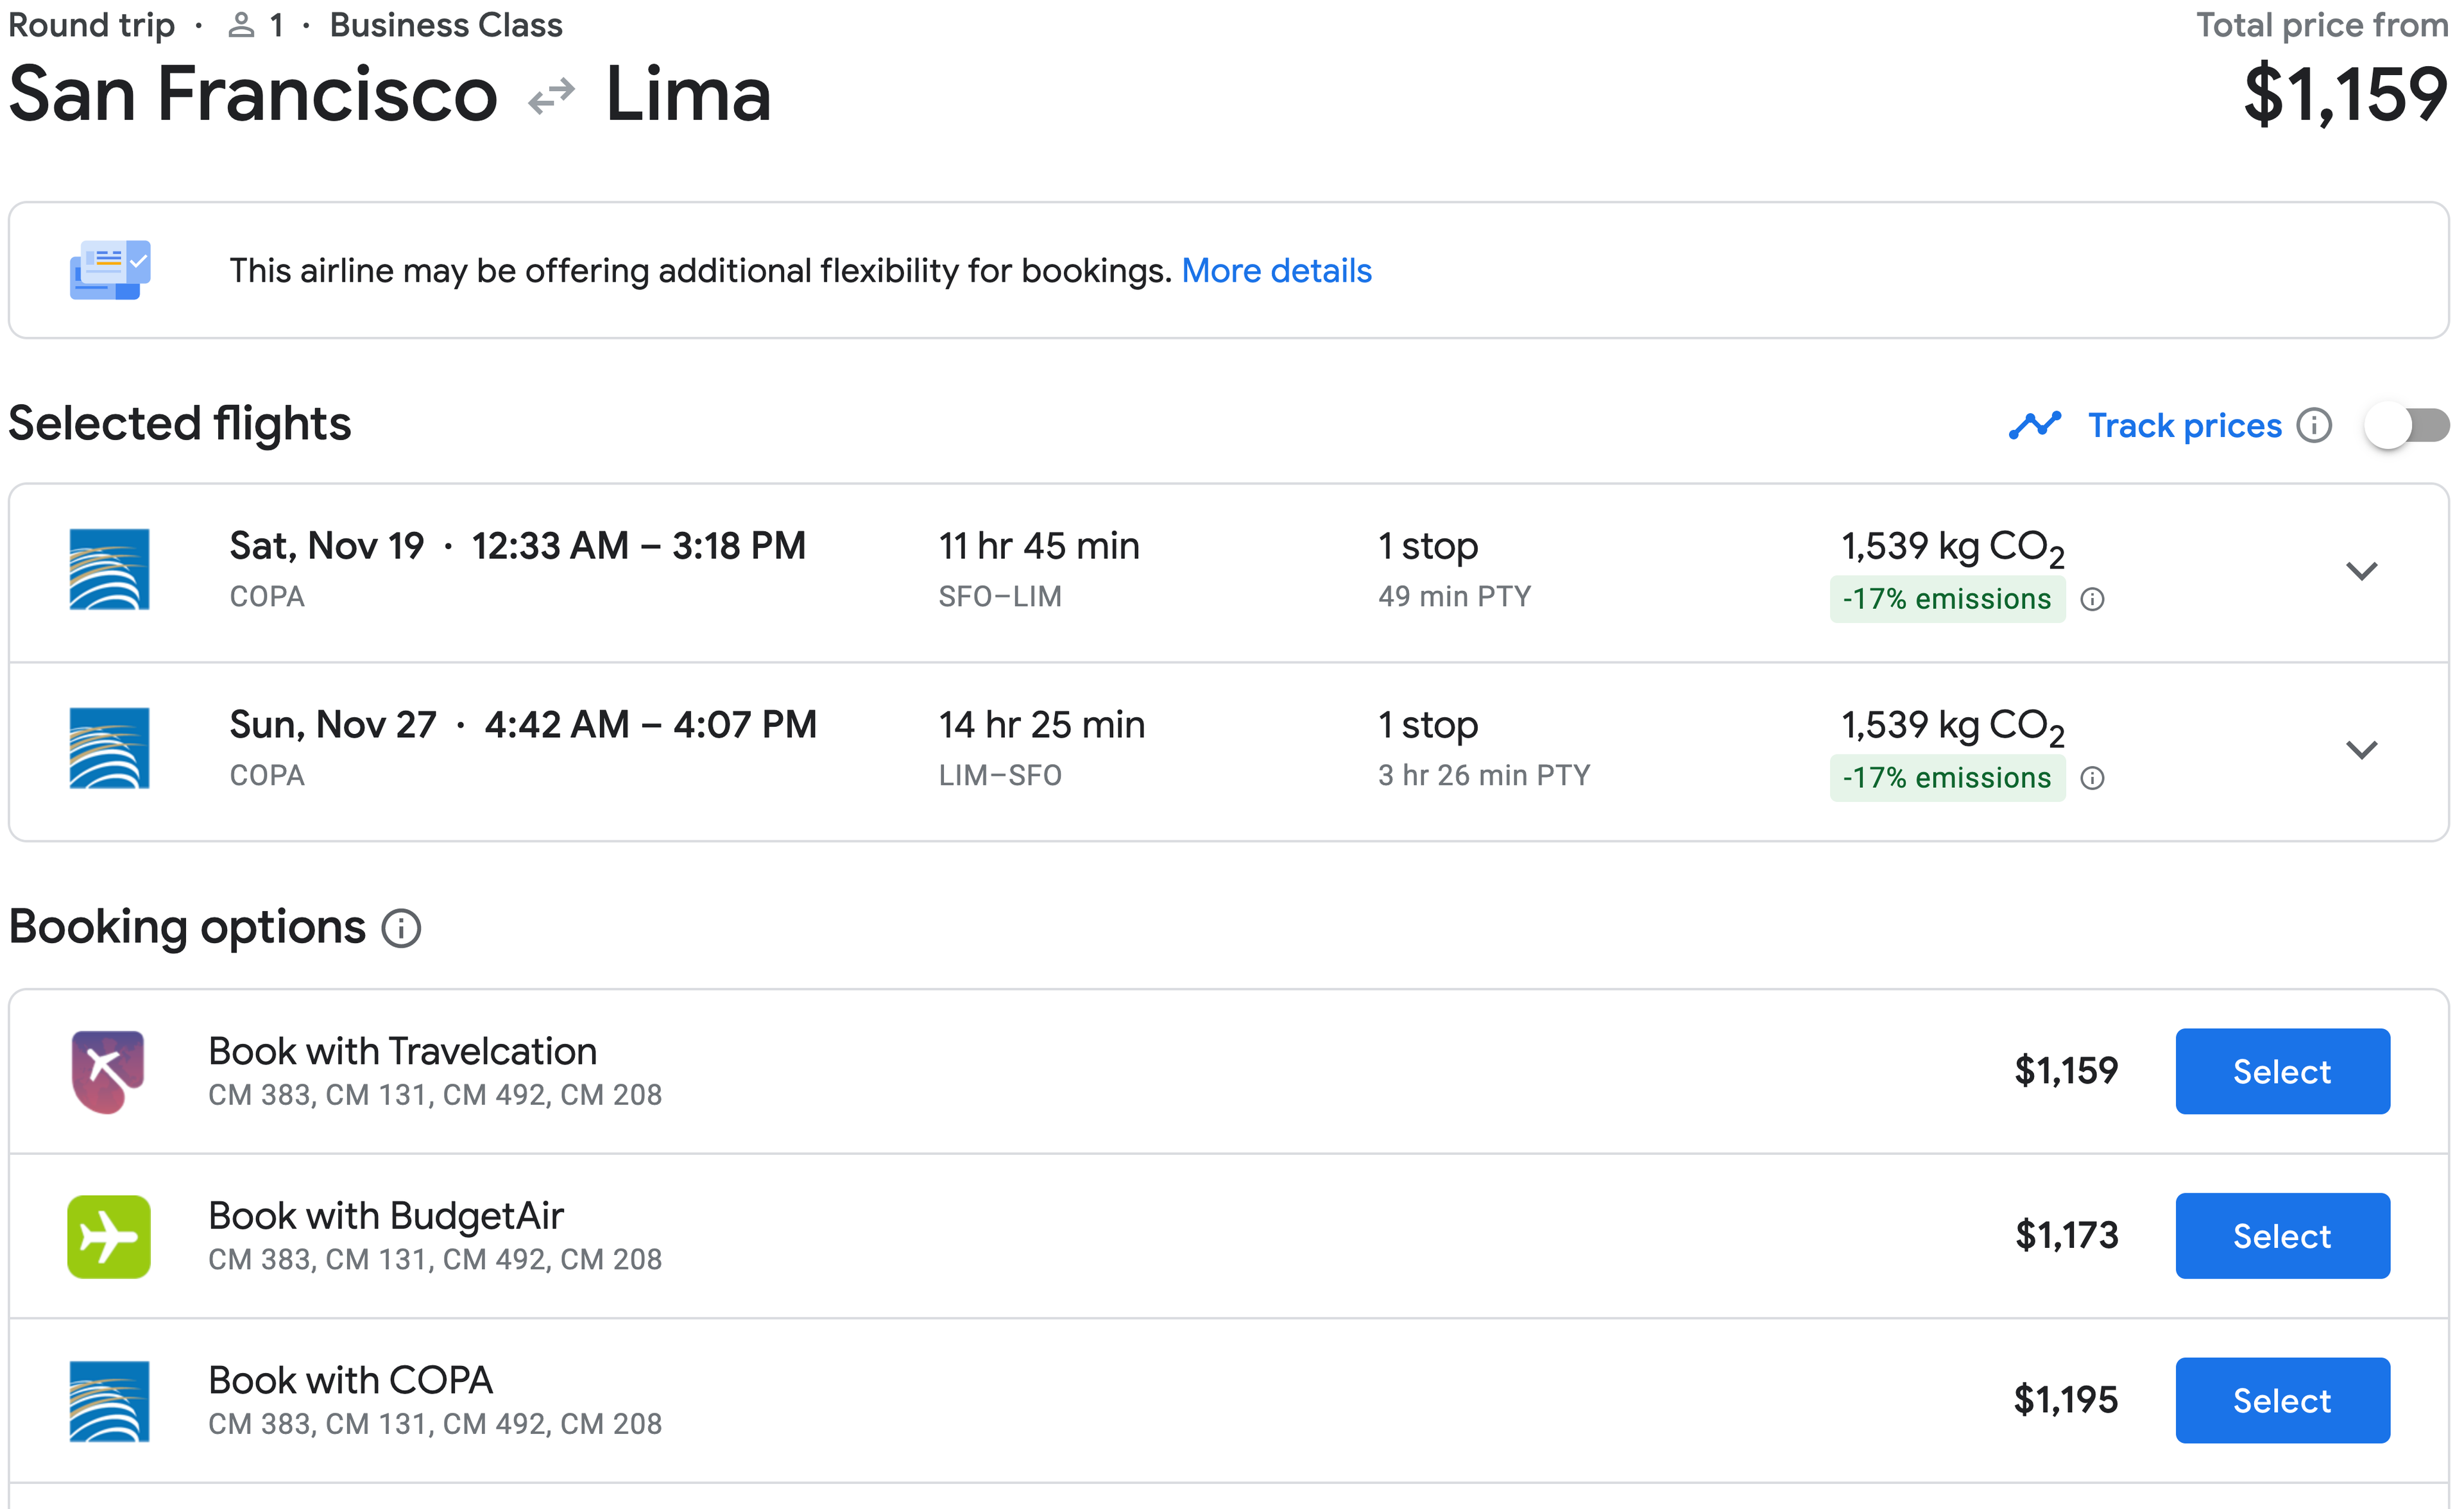
Task: Click the 'Book with Travelcation' text
Action: [x=402, y=1051]
